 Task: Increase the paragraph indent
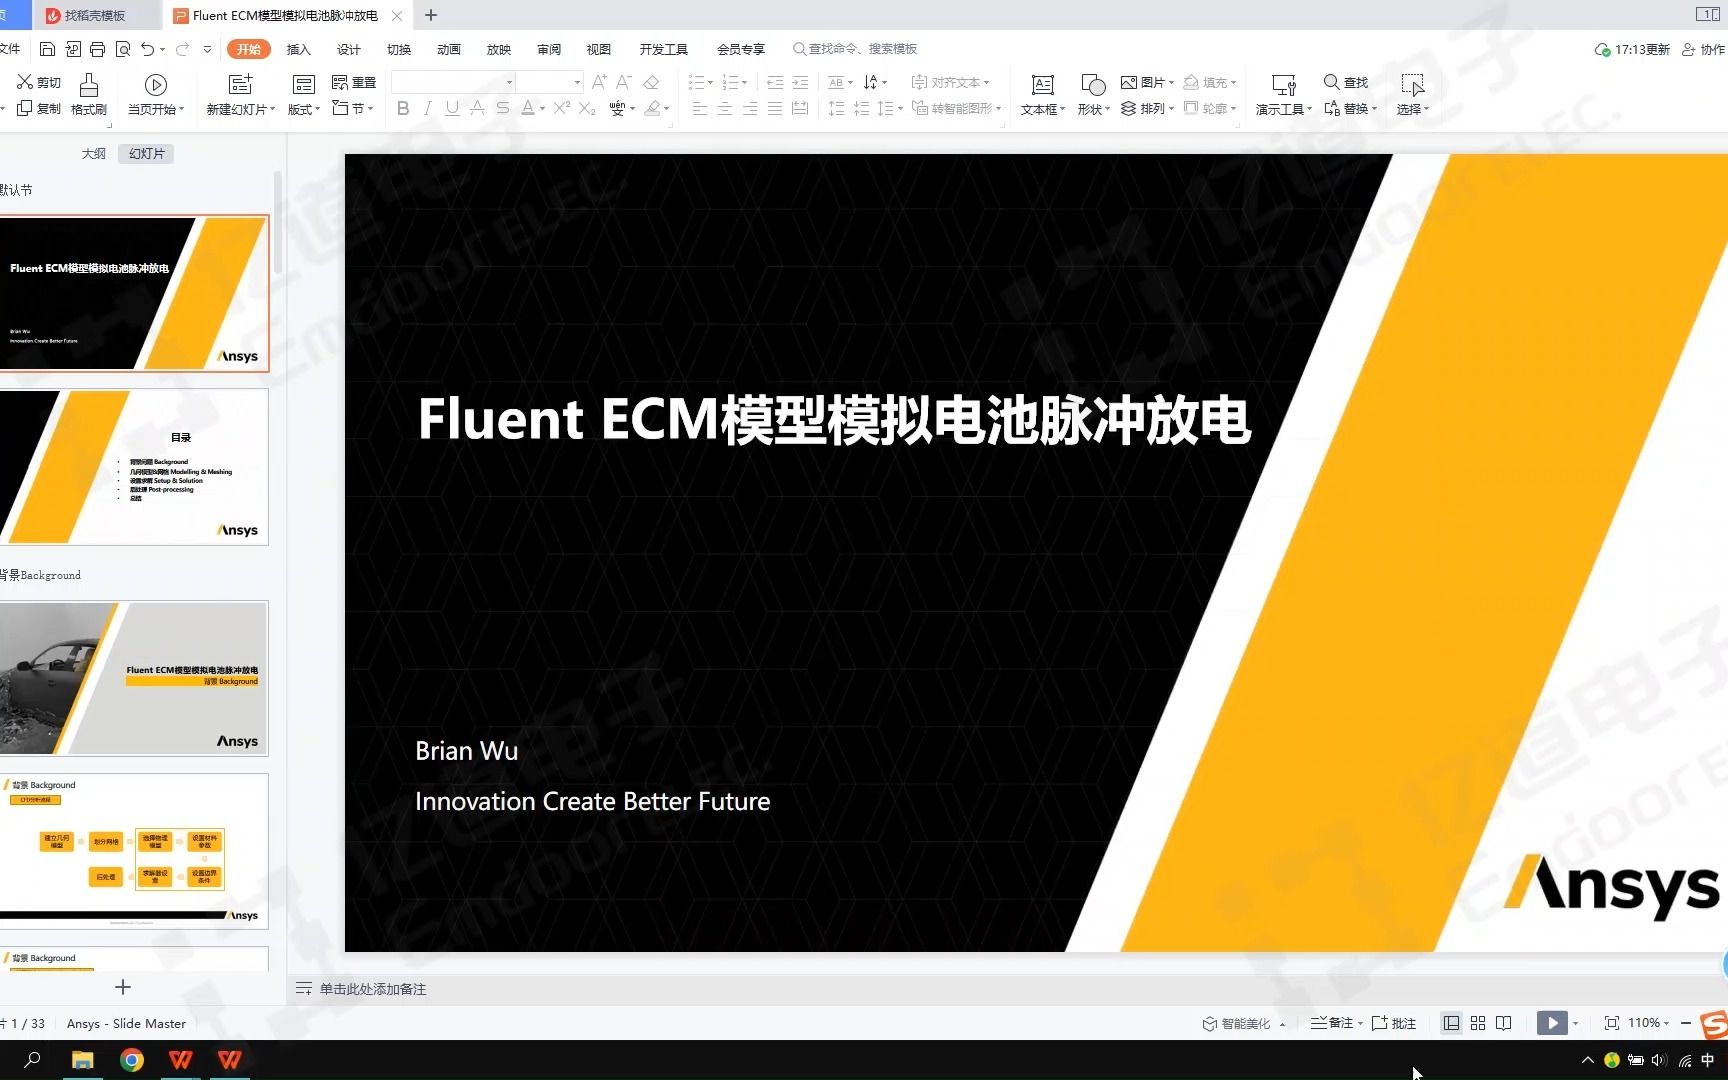800,82
